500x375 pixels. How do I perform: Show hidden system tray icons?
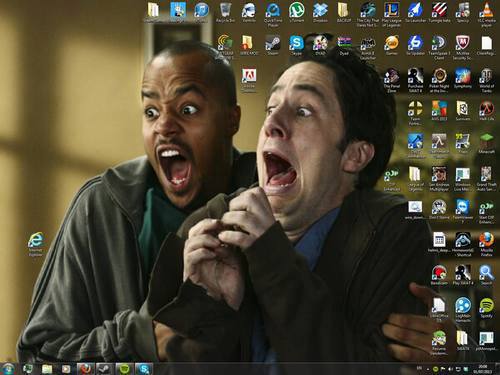coord(428,369)
